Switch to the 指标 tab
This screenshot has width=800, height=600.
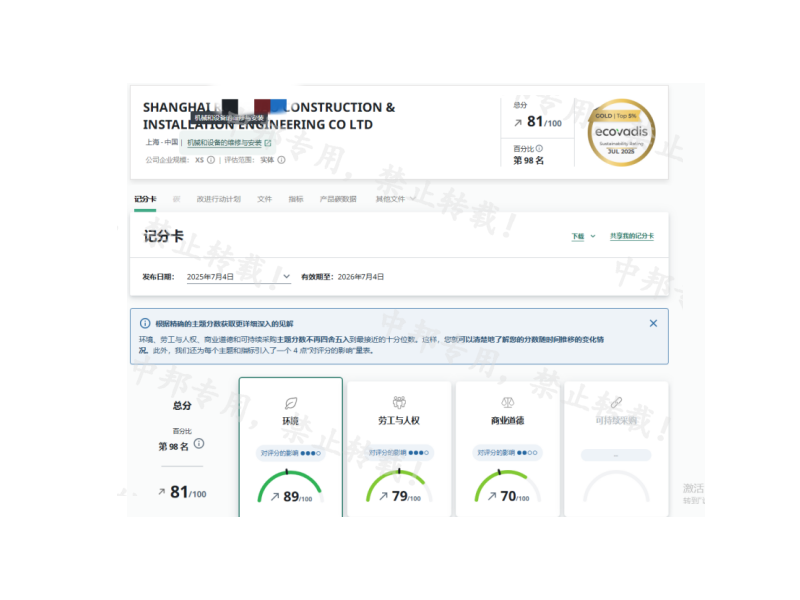pos(295,199)
